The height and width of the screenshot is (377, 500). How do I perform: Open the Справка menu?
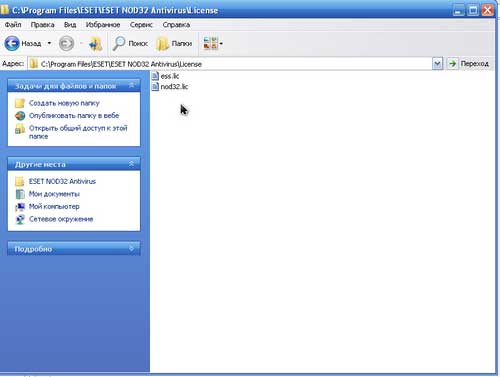coord(176,25)
